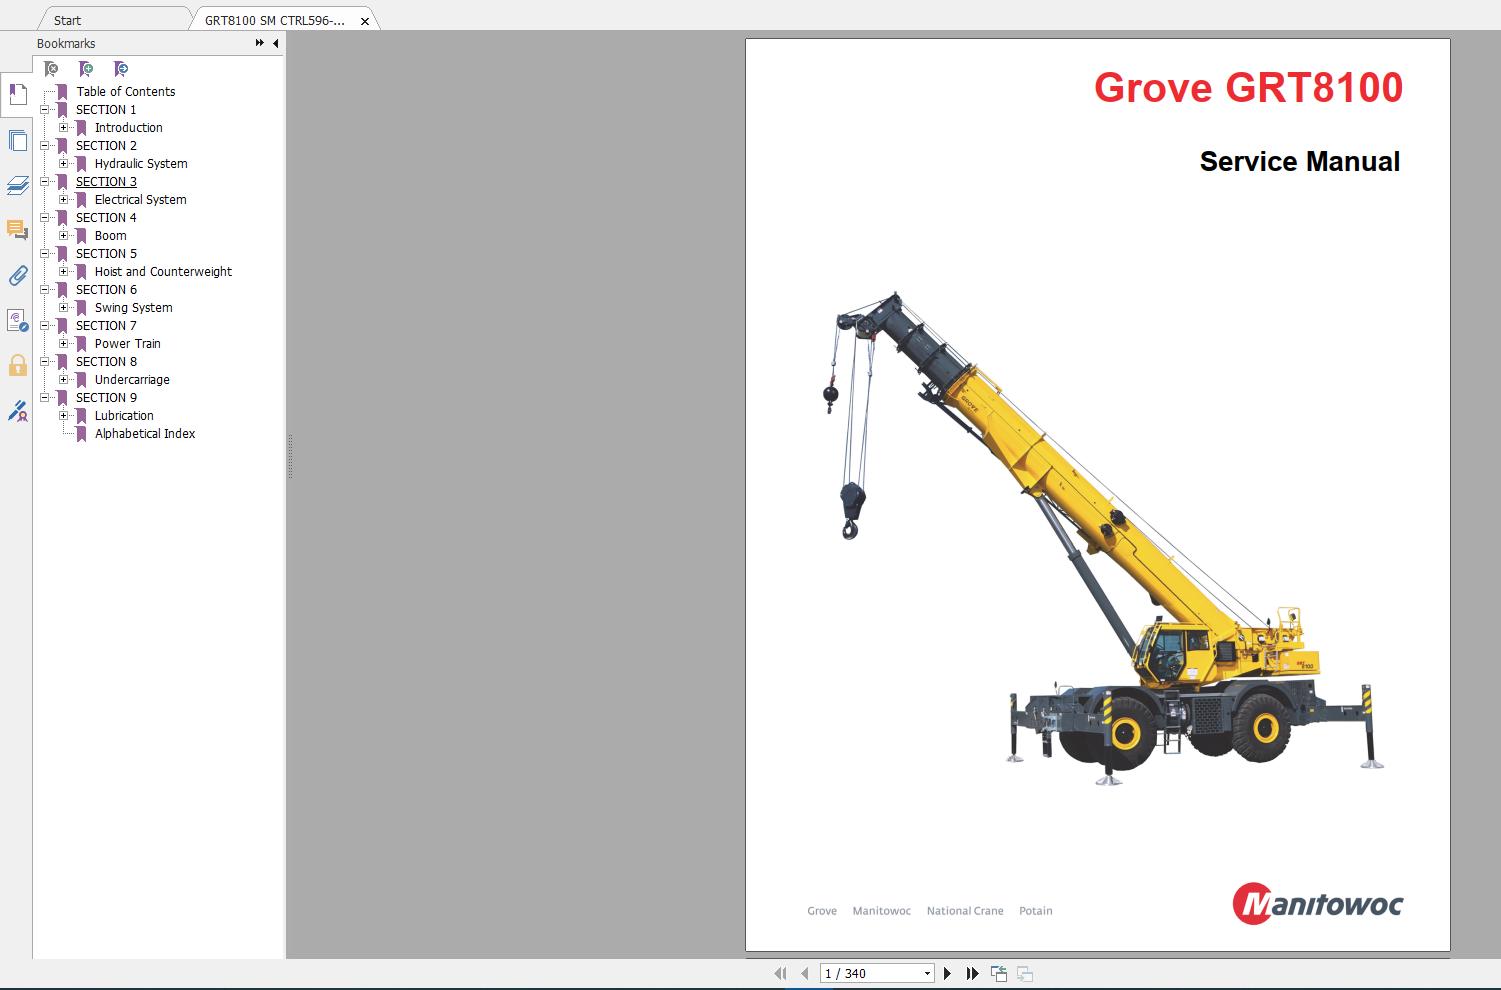The height and width of the screenshot is (990, 1501).
Task: Collapse the Bookmarks panel with the left arrow
Action: tap(275, 43)
